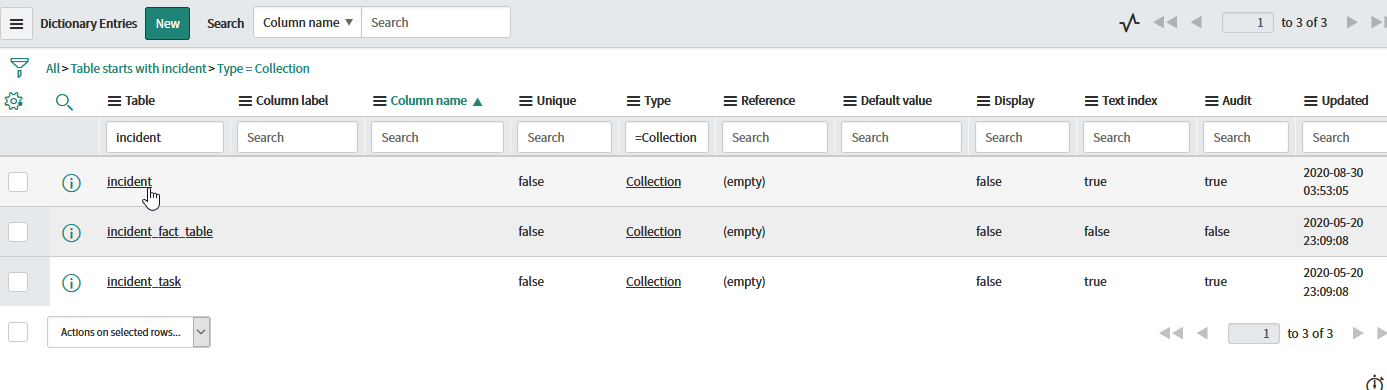Click the Column name column search field
This screenshot has height=390, width=1387.
pos(436,137)
